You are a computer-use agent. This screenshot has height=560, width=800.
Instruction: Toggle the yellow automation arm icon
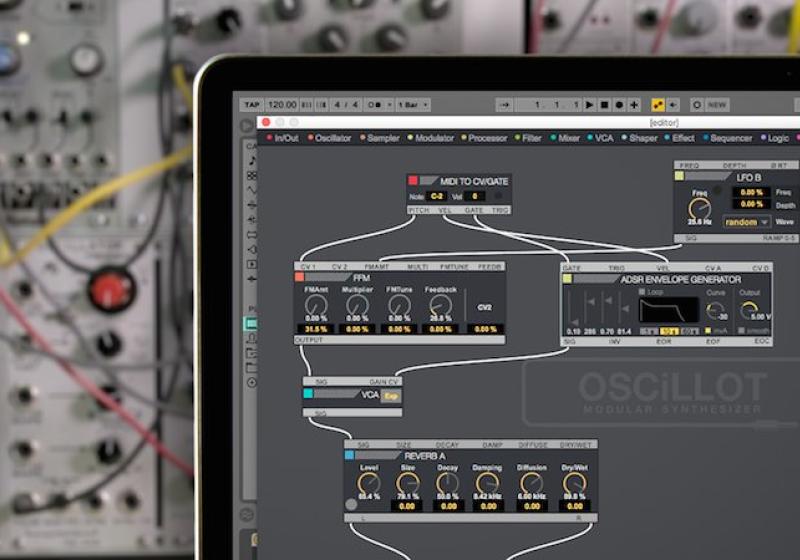(x=658, y=105)
